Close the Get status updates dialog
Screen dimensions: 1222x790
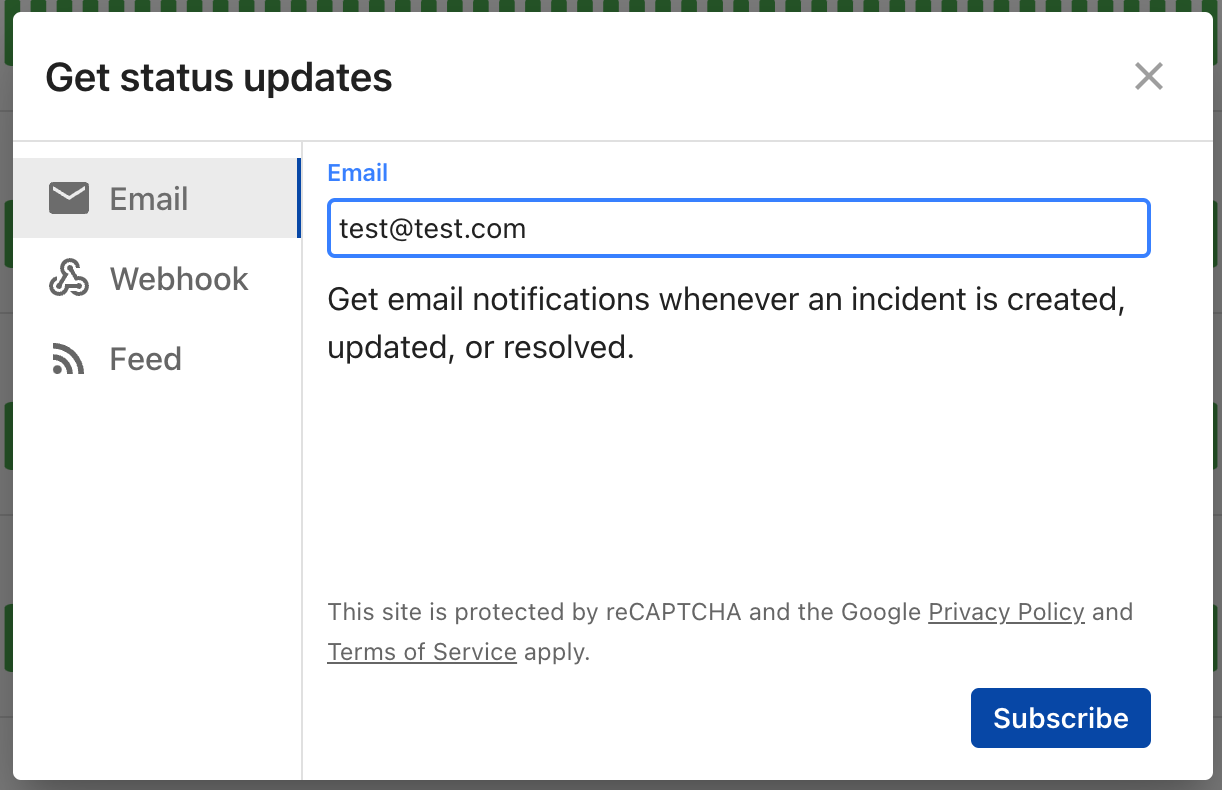pos(1149,76)
